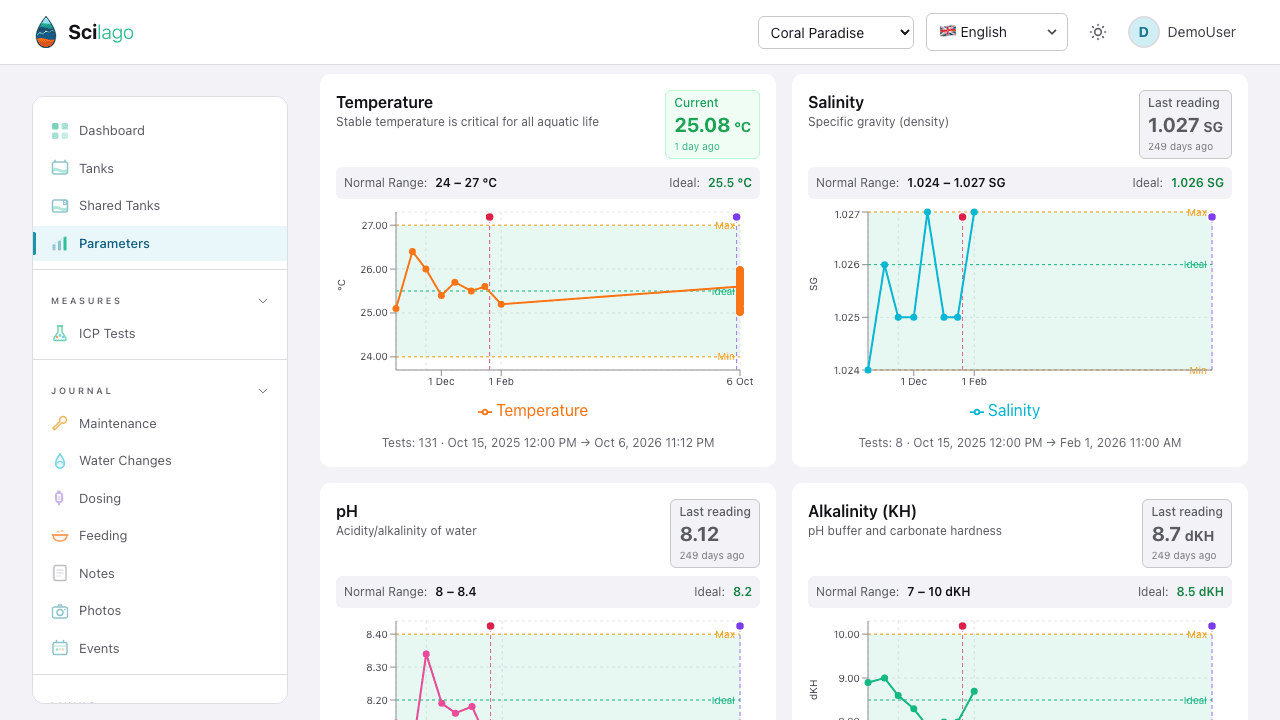Image resolution: width=1280 pixels, height=720 pixels.
Task: Open Maintenance in the Journal section
Action: coord(160,424)
